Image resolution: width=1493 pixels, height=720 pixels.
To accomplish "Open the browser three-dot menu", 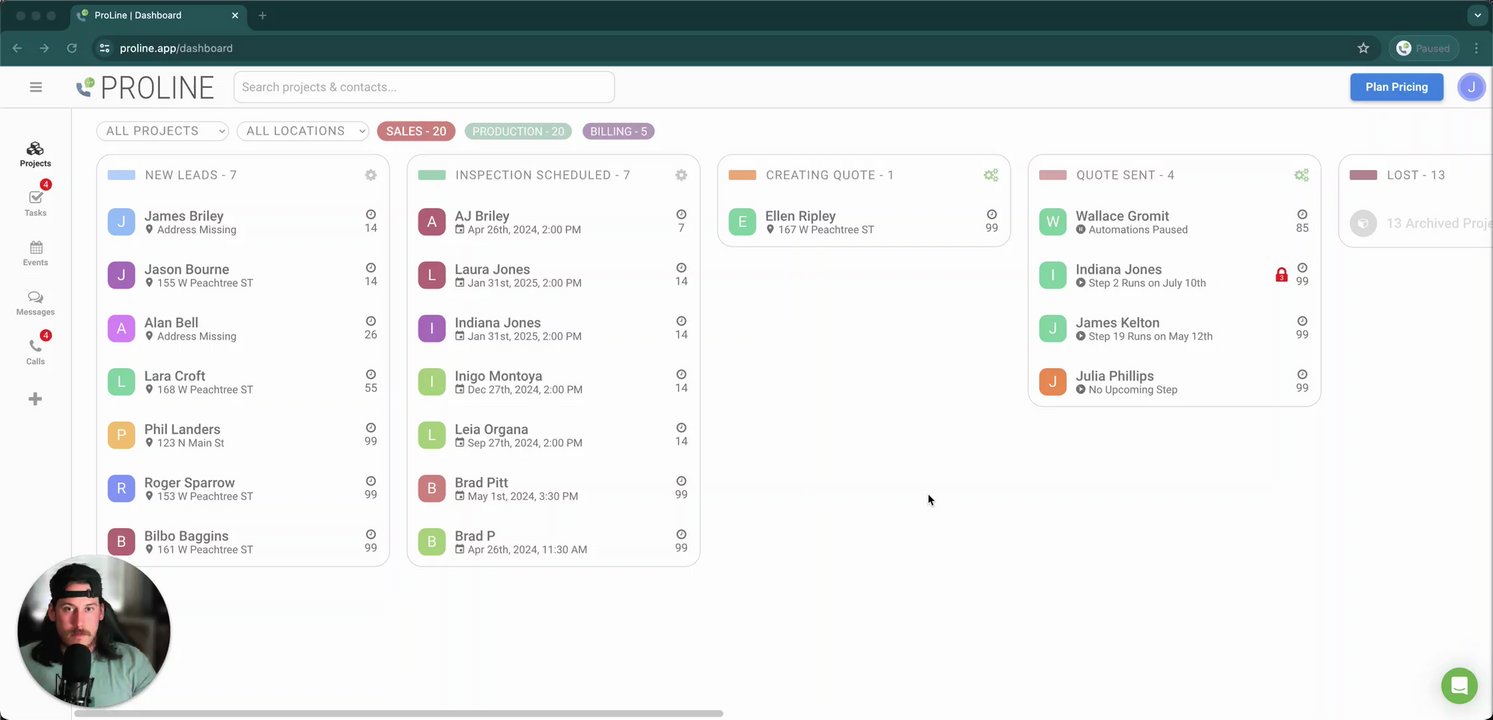I will pos(1476,48).
